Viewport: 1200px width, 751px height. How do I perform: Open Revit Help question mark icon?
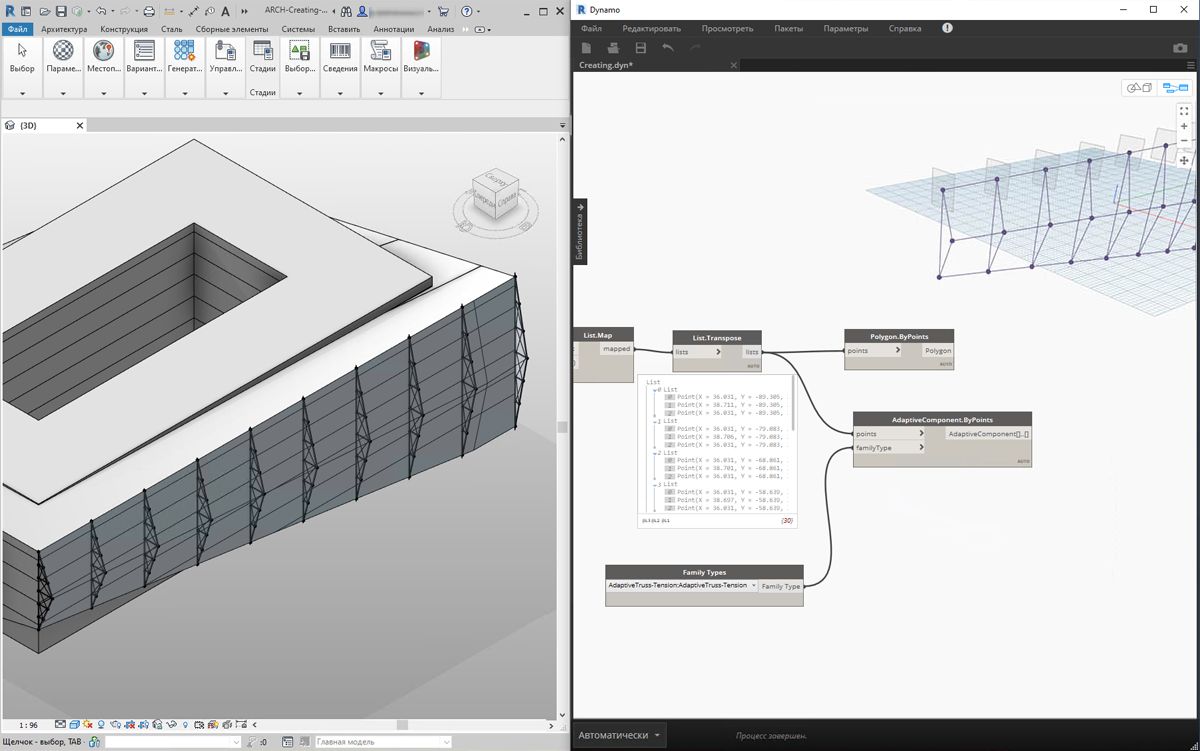[466, 11]
